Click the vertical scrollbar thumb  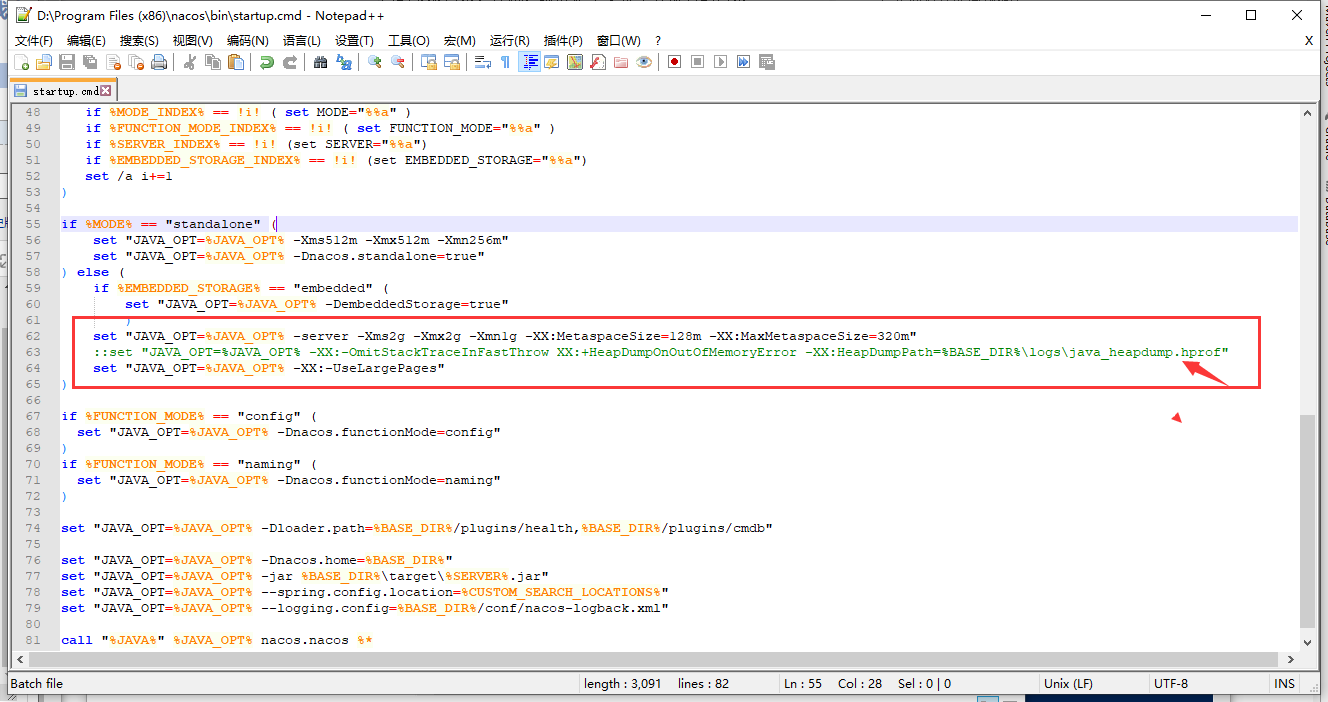pos(1308,520)
